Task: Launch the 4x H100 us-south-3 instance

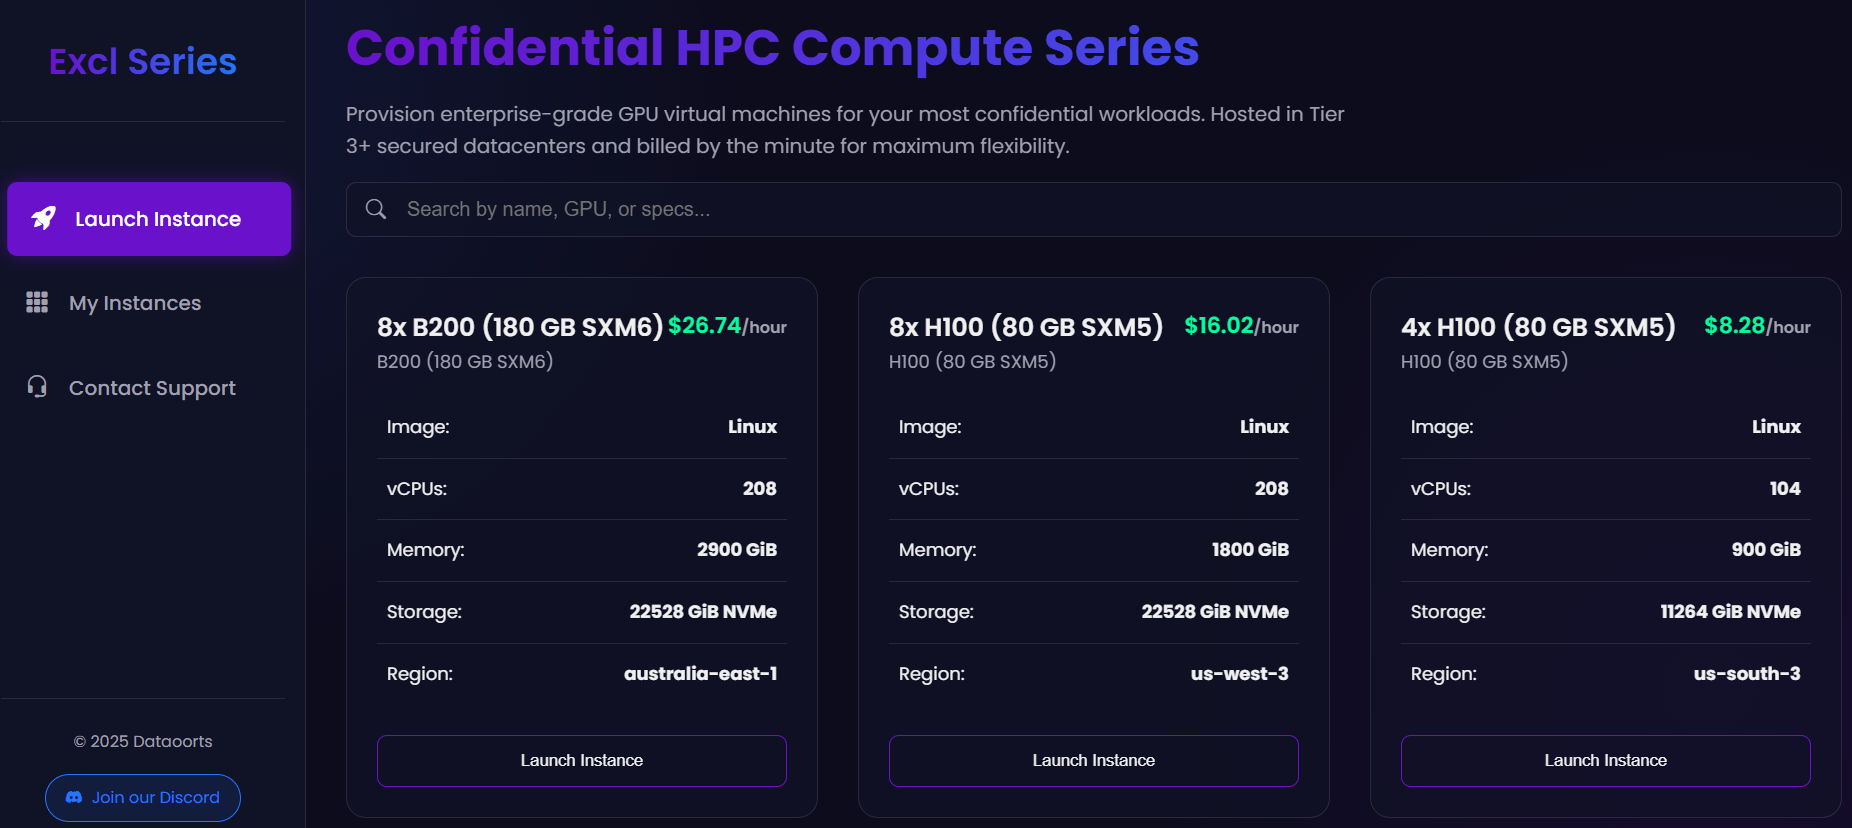Action: [x=1605, y=761]
